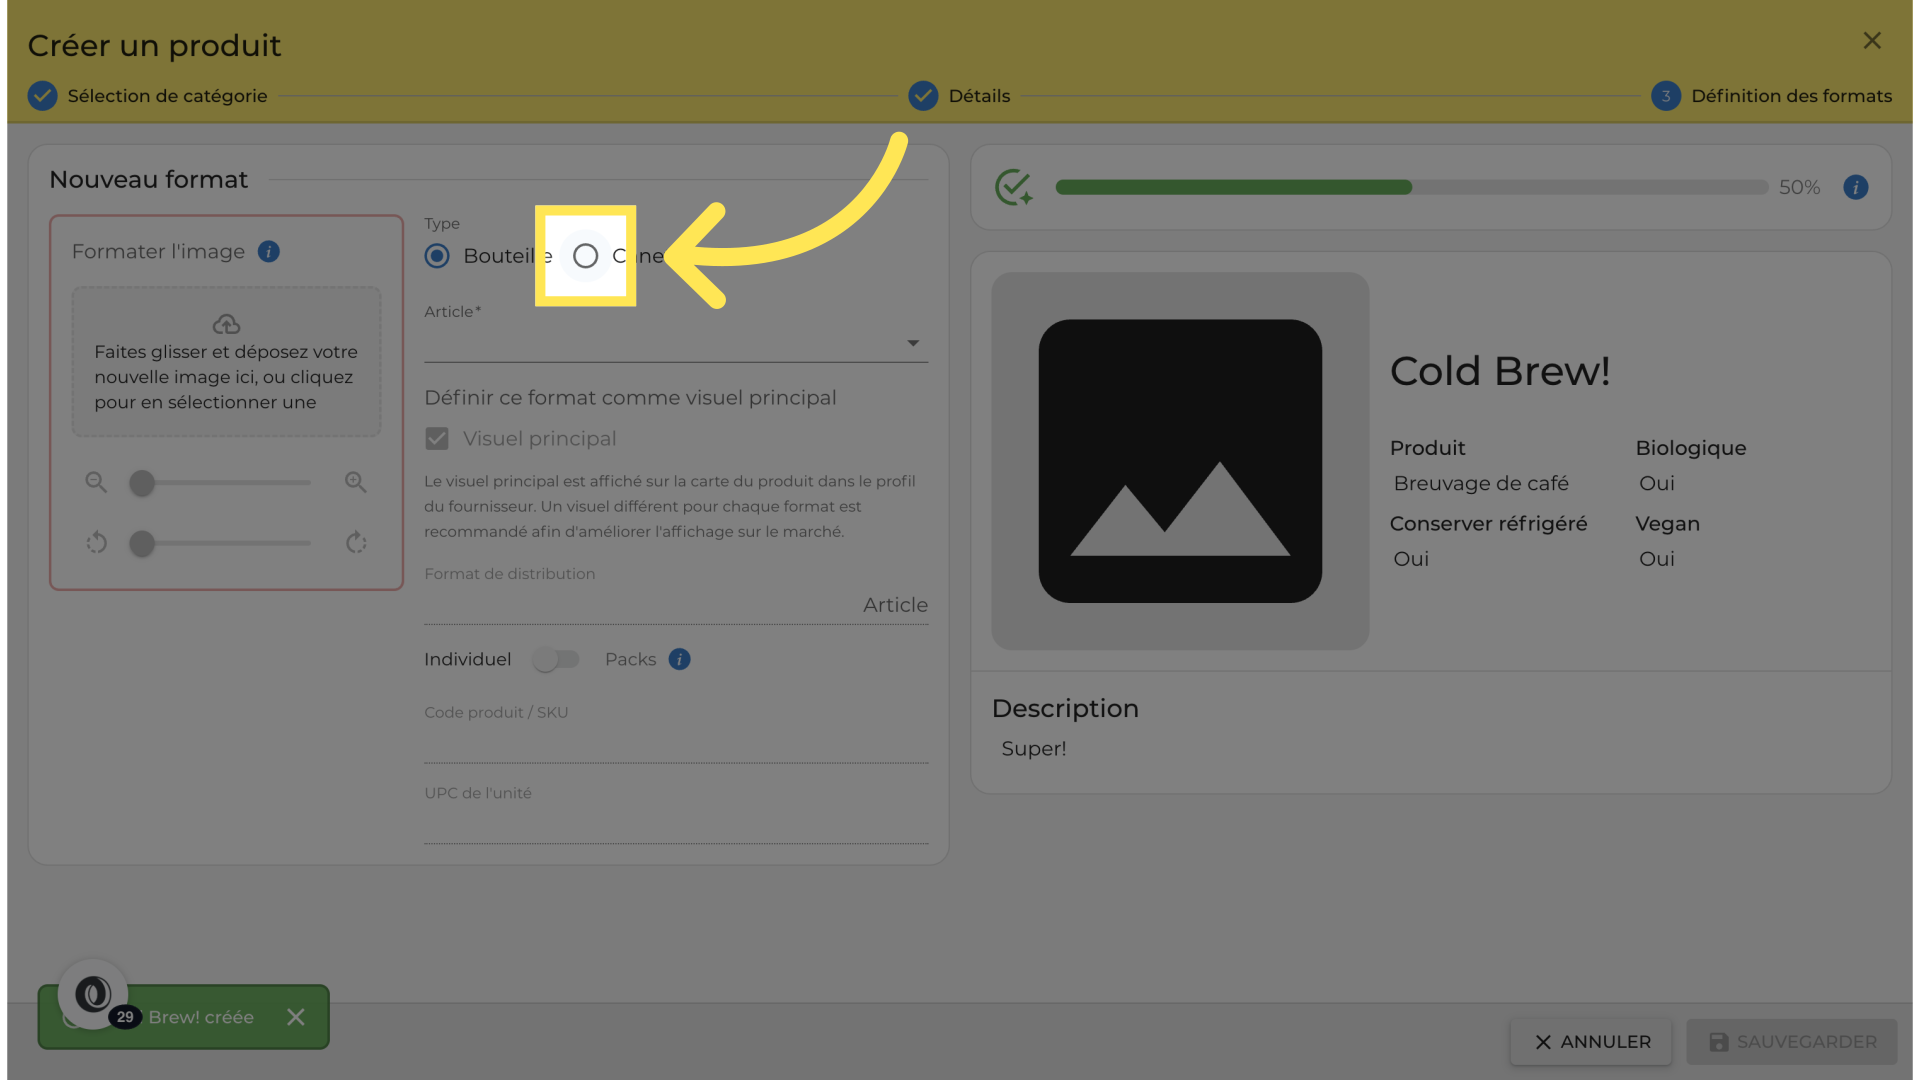The height and width of the screenshot is (1080, 1920).
Task: Click the zoom out magnifier icon
Action: 96,482
